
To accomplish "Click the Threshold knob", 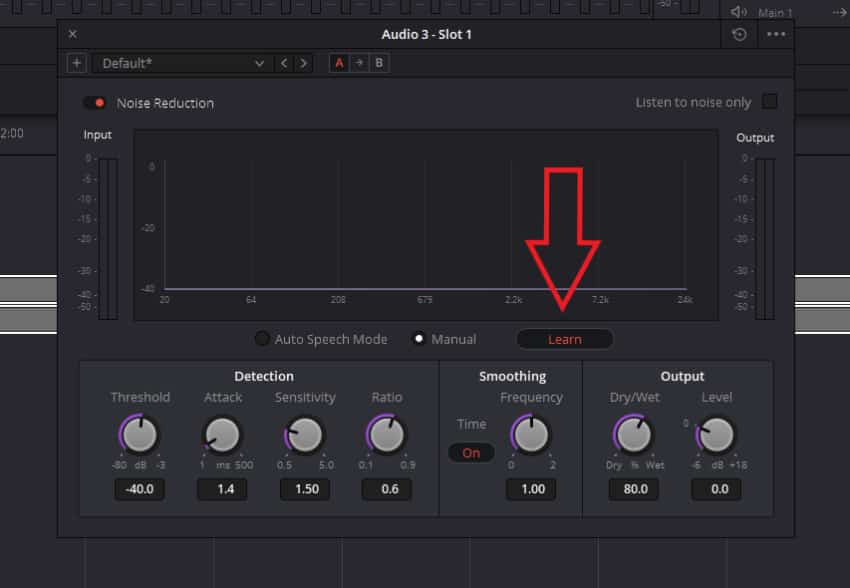I will [x=140, y=435].
